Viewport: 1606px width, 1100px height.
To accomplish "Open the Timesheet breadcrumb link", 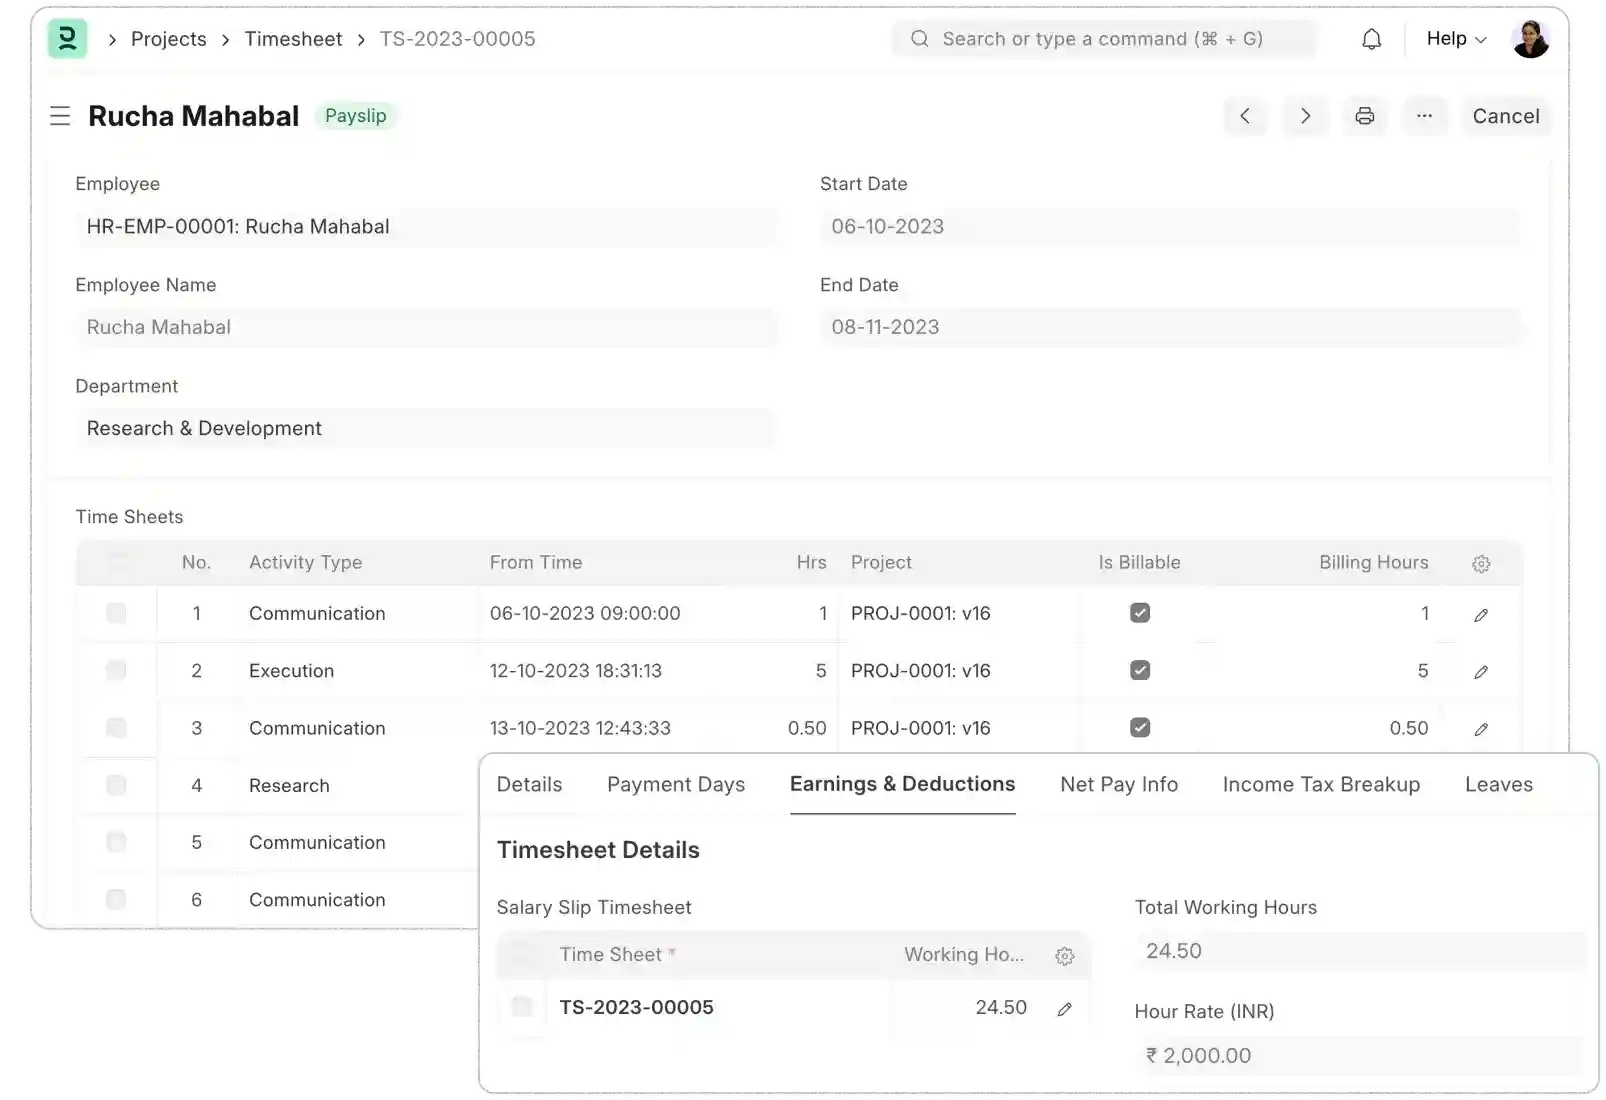I will pyautogui.click(x=293, y=39).
